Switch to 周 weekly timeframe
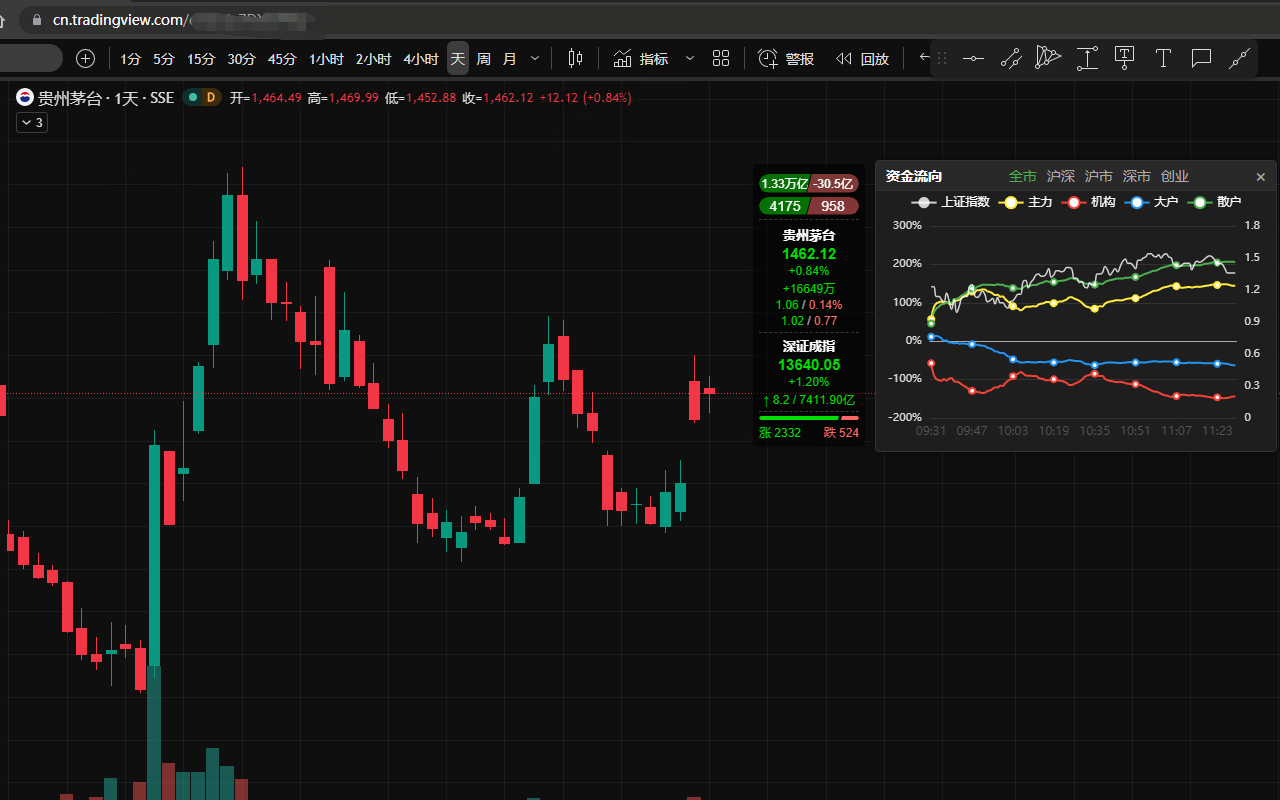Image resolution: width=1280 pixels, height=800 pixels. (x=484, y=59)
